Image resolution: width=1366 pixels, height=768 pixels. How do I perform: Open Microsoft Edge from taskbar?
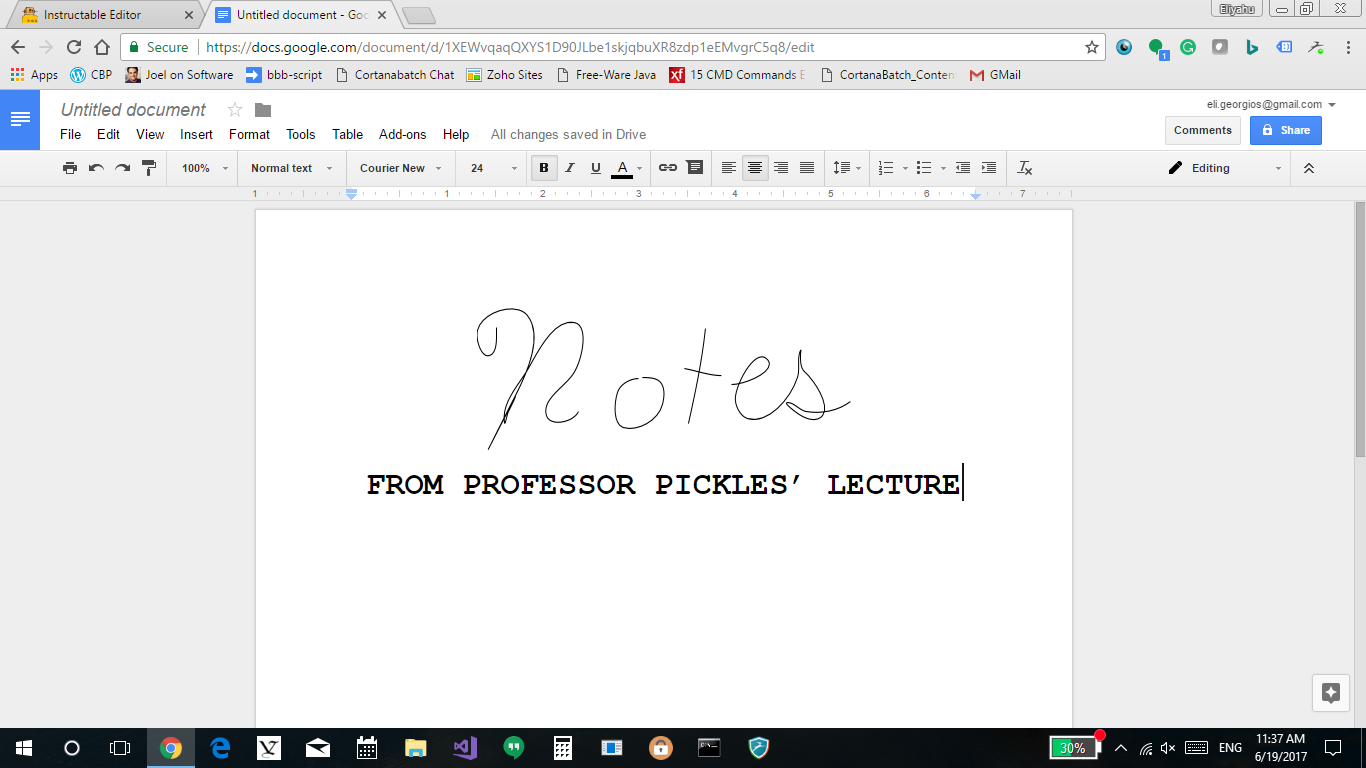(x=220, y=747)
